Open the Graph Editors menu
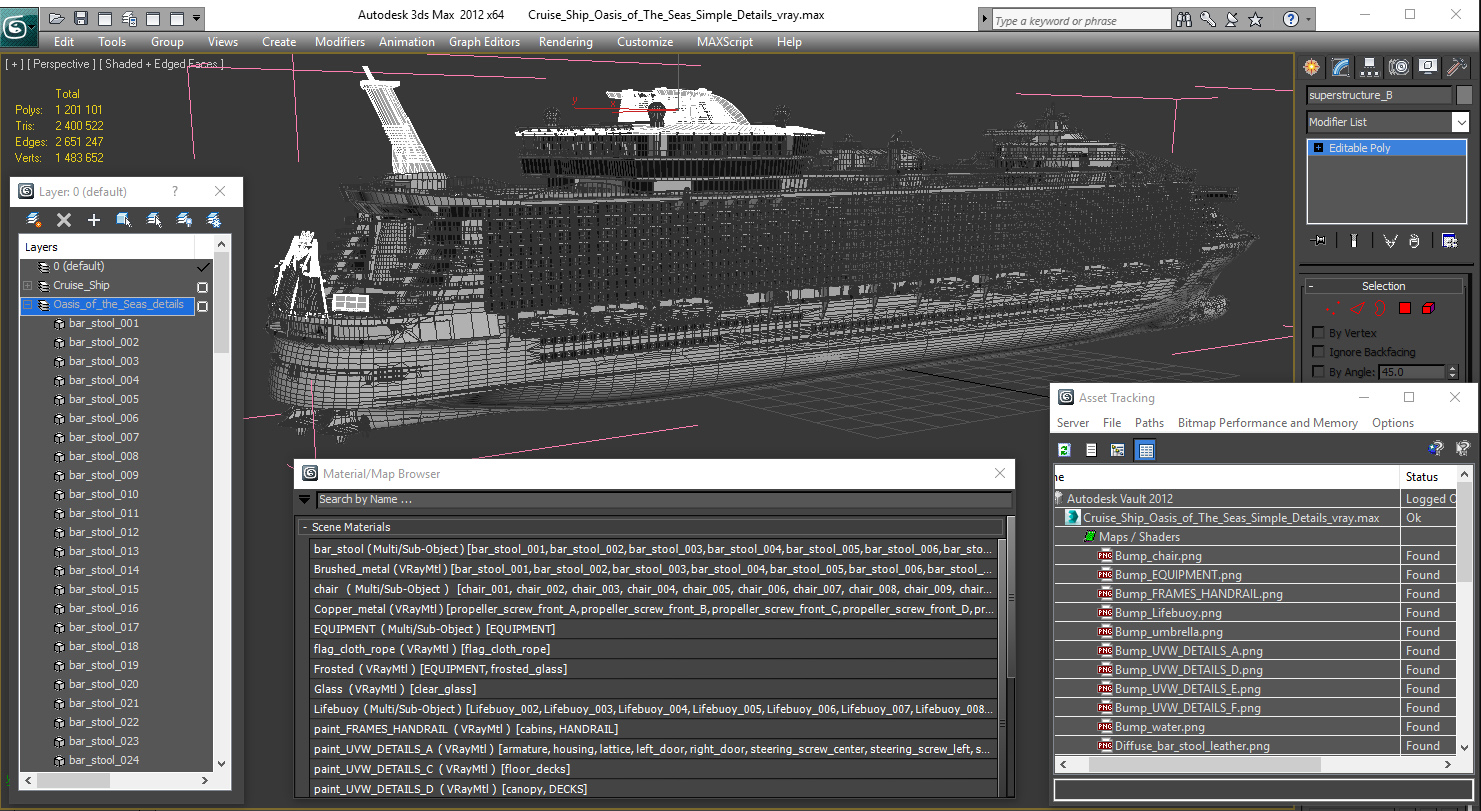1481x811 pixels. pos(484,42)
